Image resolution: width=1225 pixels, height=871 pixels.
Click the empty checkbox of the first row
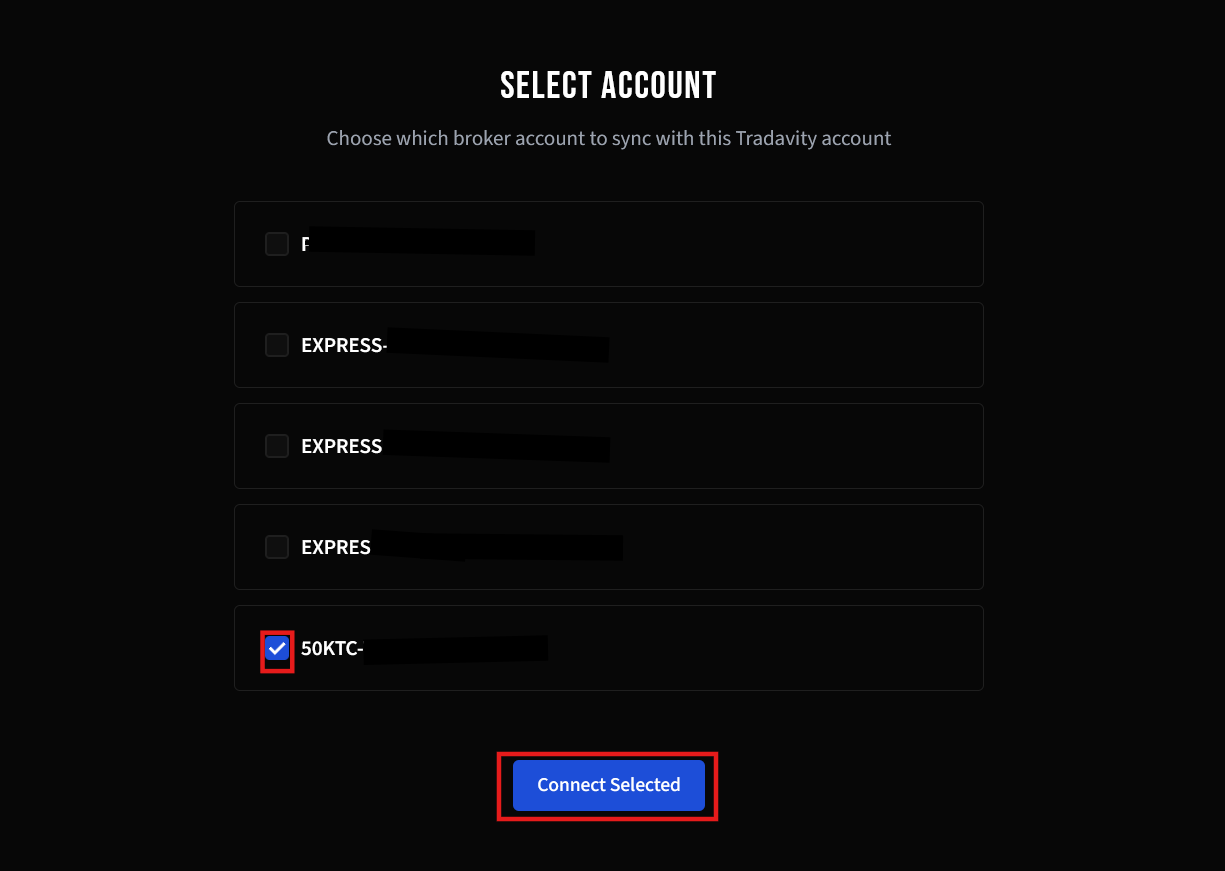(x=277, y=244)
